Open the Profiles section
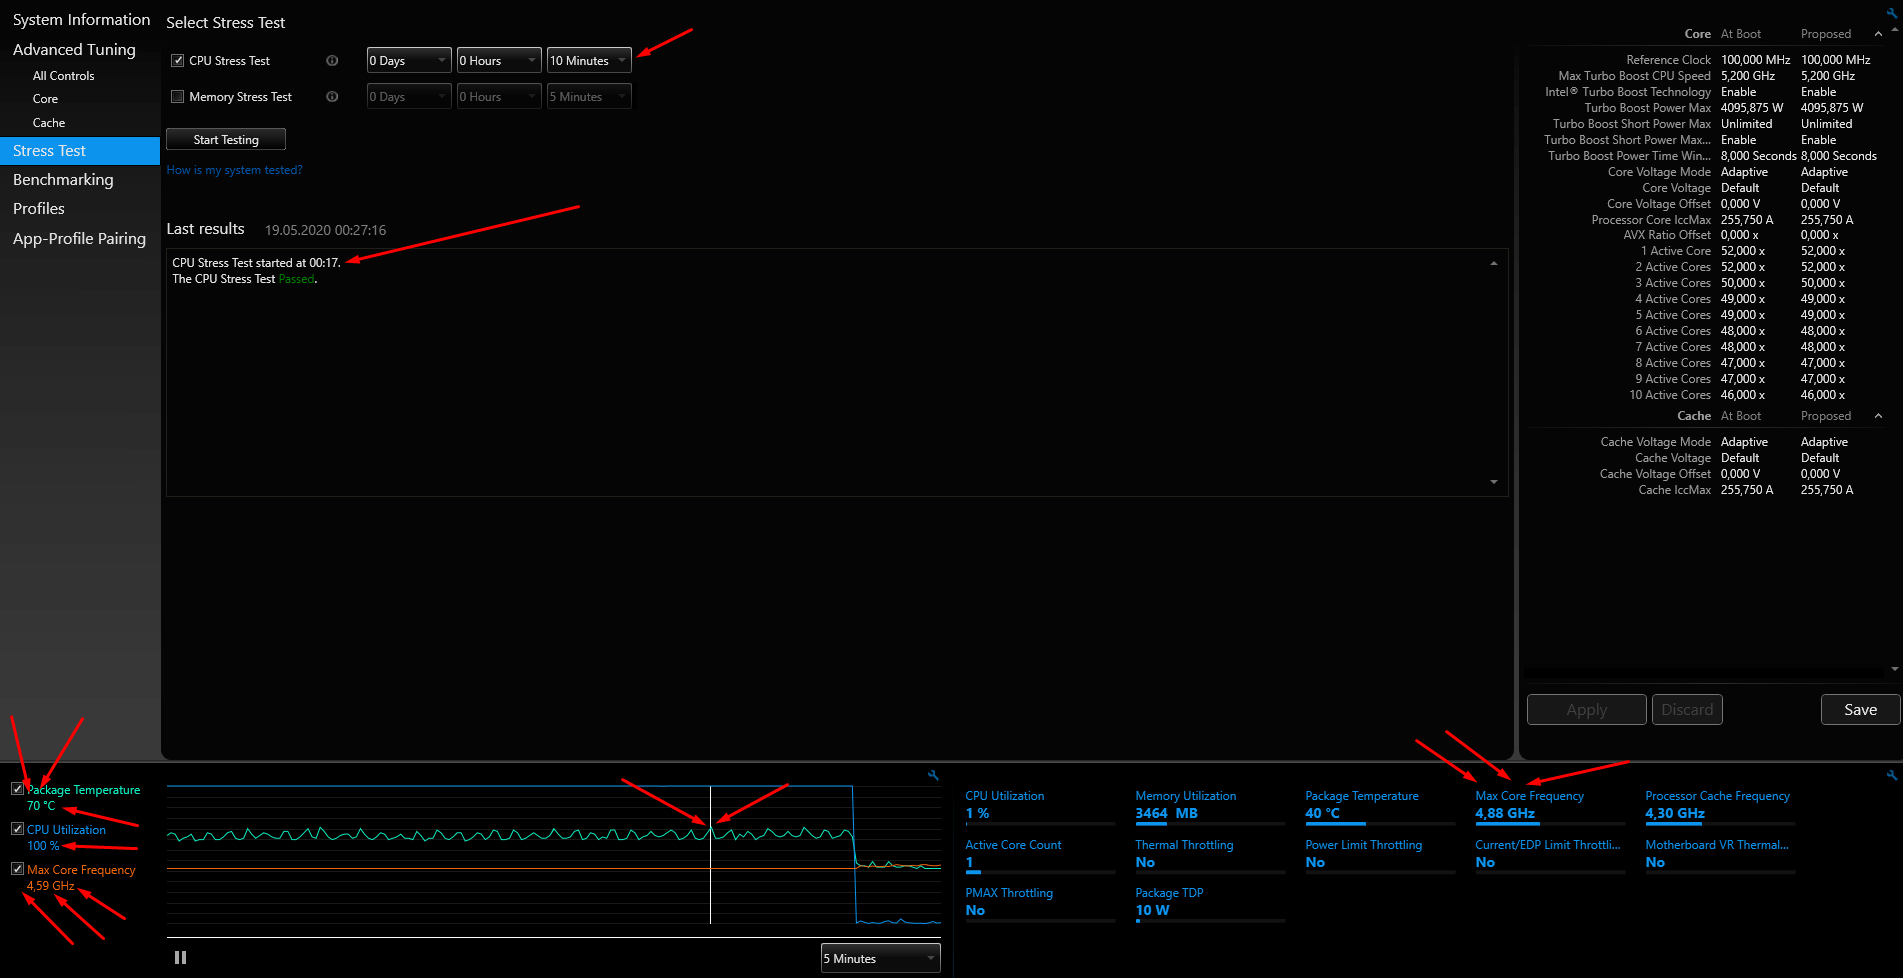 click(x=39, y=209)
